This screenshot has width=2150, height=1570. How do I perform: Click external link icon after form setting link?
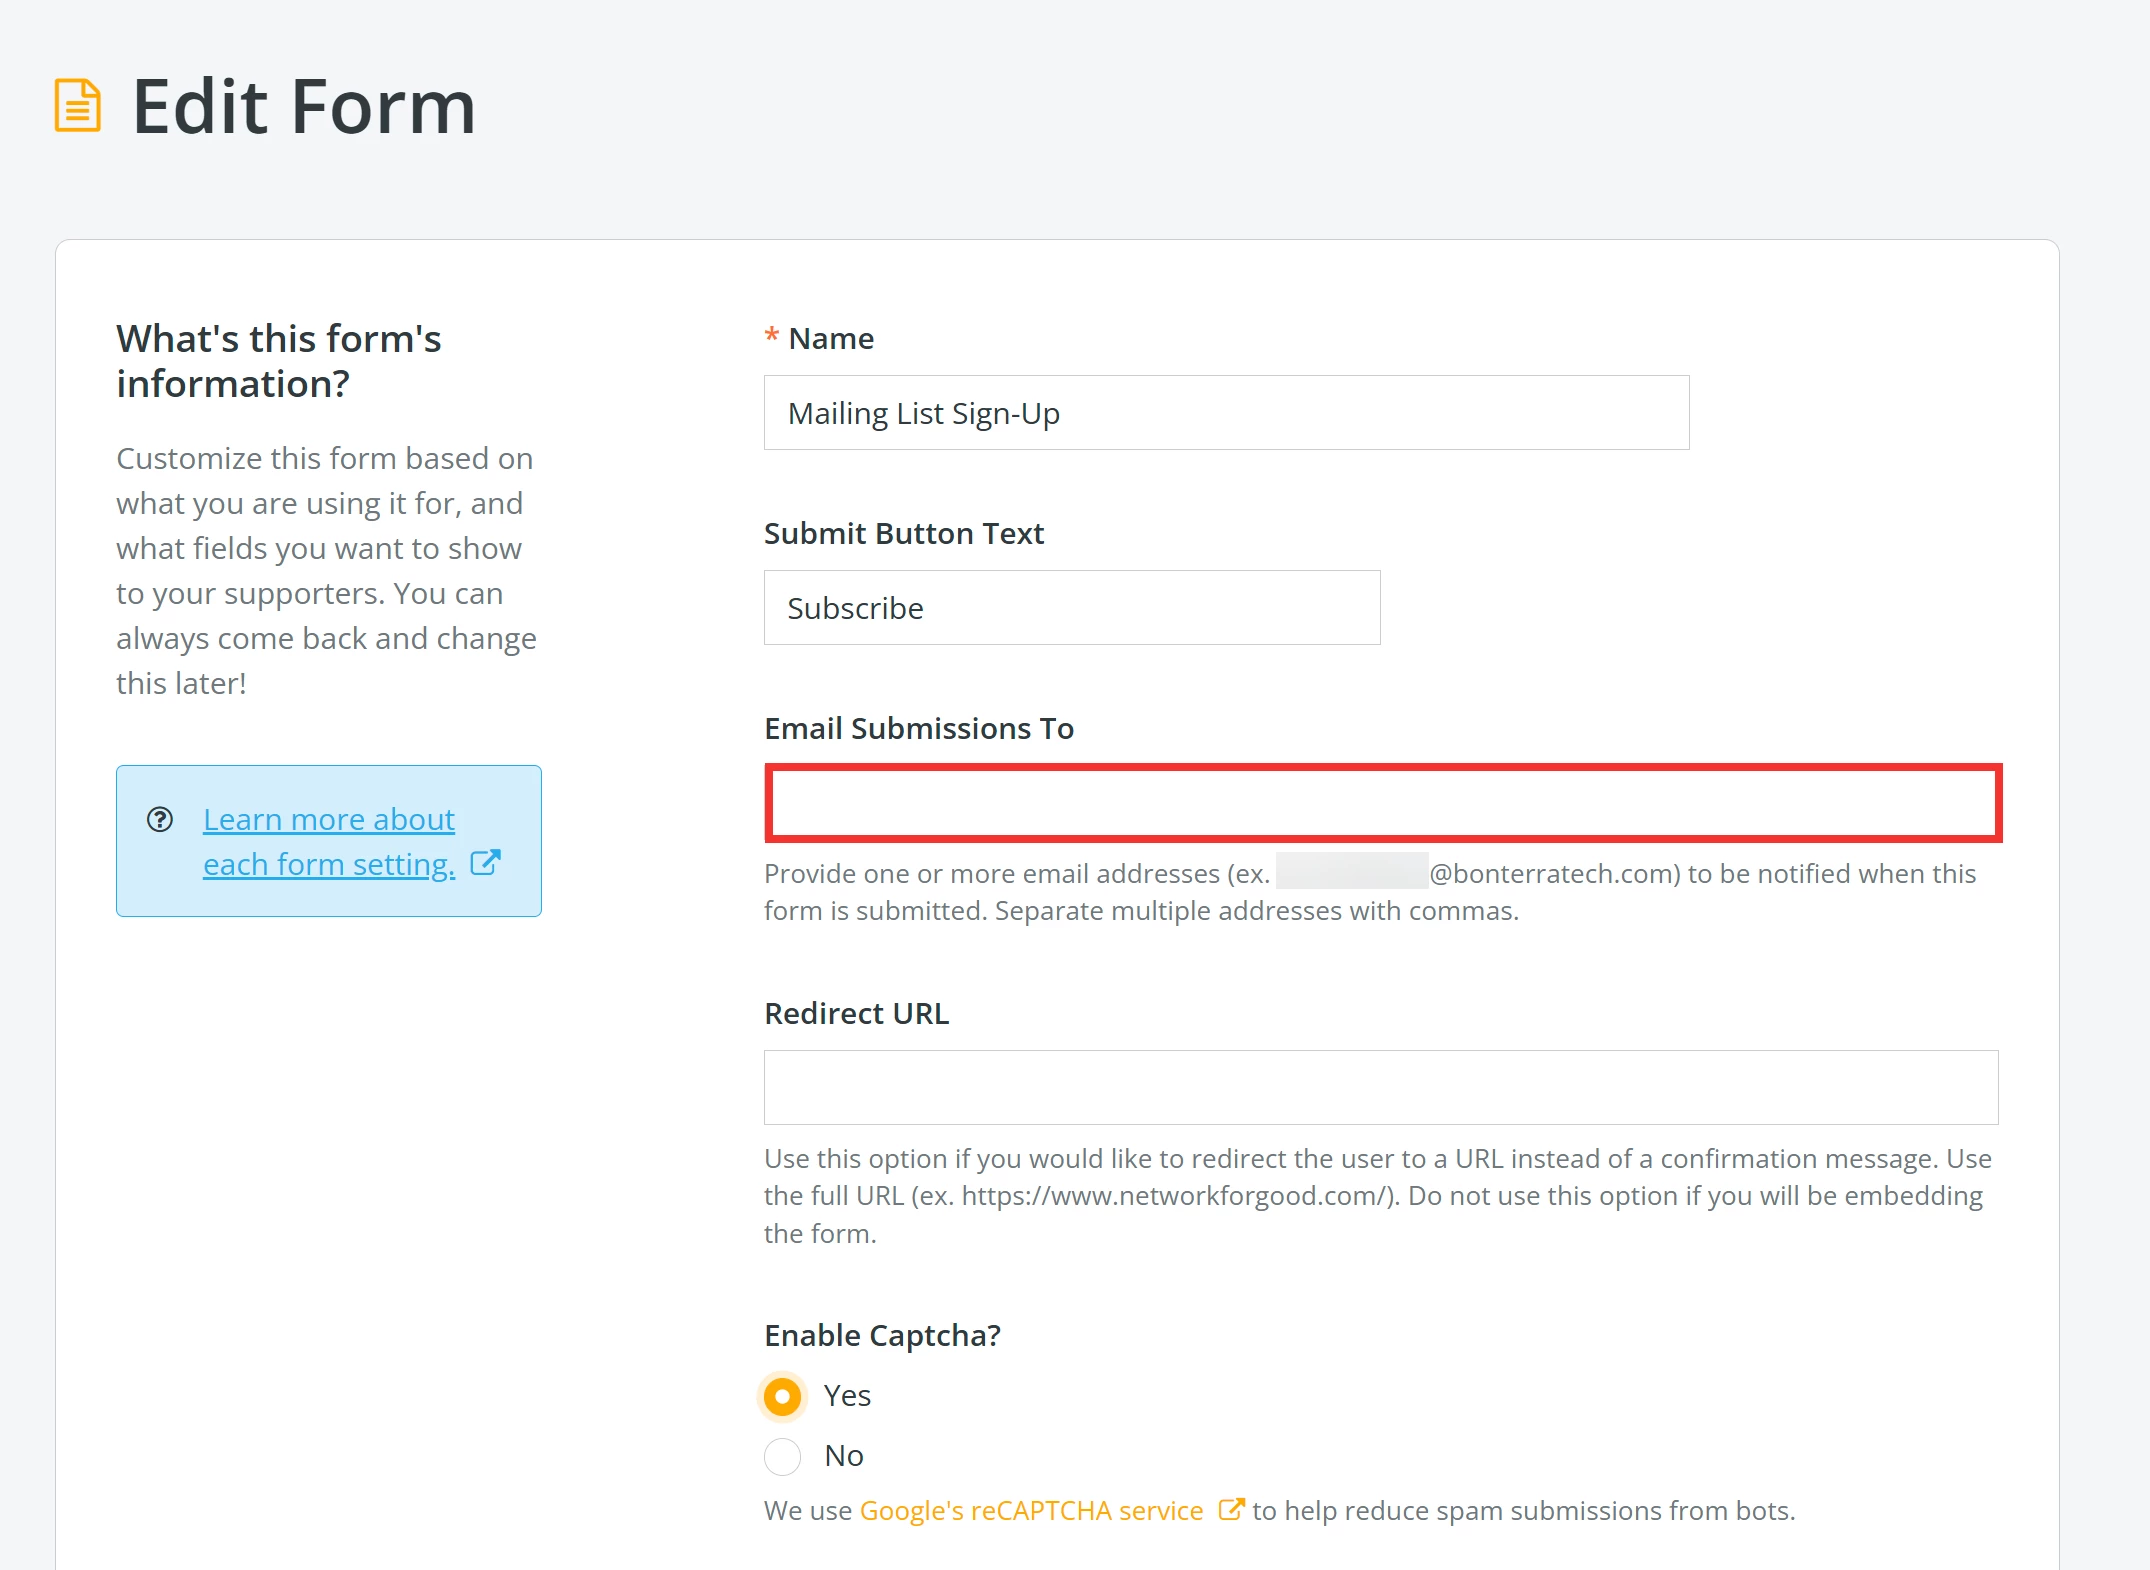click(x=485, y=863)
